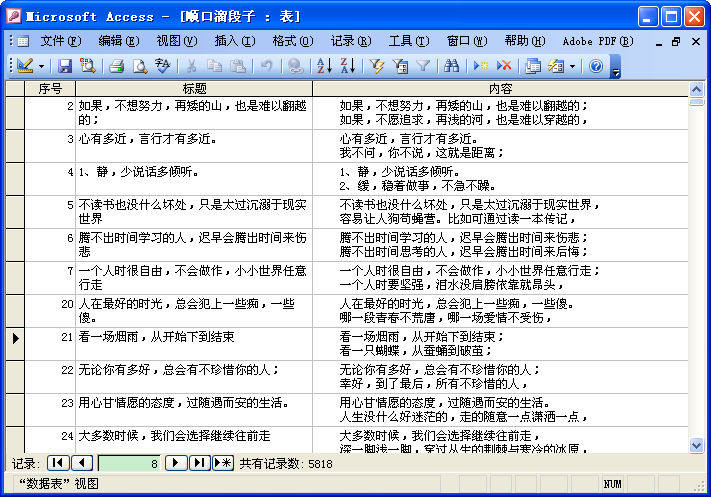Viewport: 711px width, 497px height.
Task: Open the New Object dropdown arrow
Action: click(572, 66)
